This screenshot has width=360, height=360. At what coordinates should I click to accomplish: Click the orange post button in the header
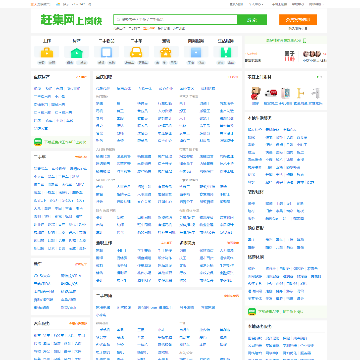pyautogui.click(x=298, y=19)
